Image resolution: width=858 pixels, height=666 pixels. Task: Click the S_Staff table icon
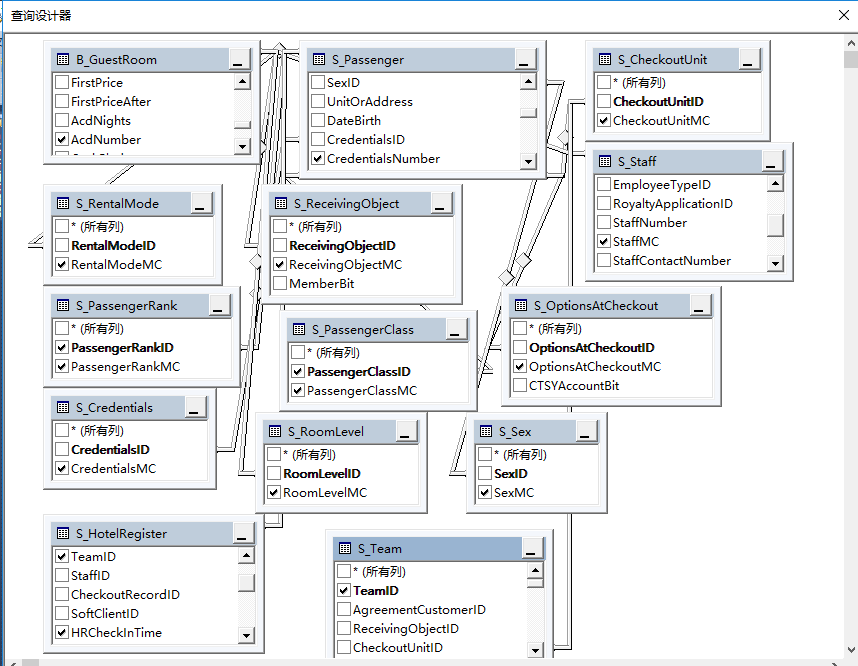(x=605, y=161)
